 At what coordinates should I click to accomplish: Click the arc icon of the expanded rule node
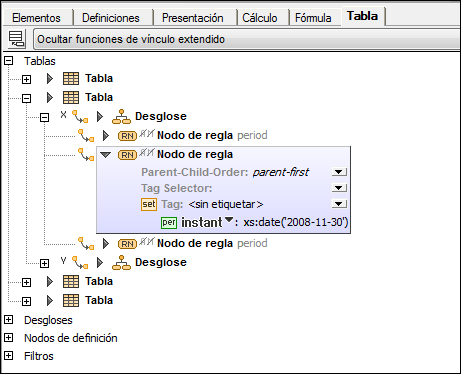coord(86,154)
